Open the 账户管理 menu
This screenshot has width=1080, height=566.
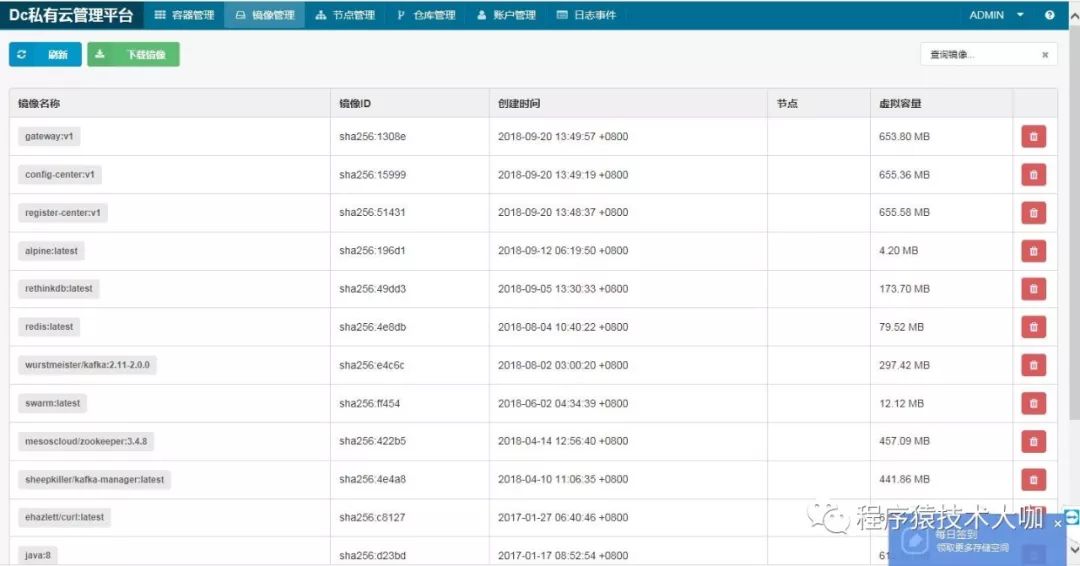point(506,15)
